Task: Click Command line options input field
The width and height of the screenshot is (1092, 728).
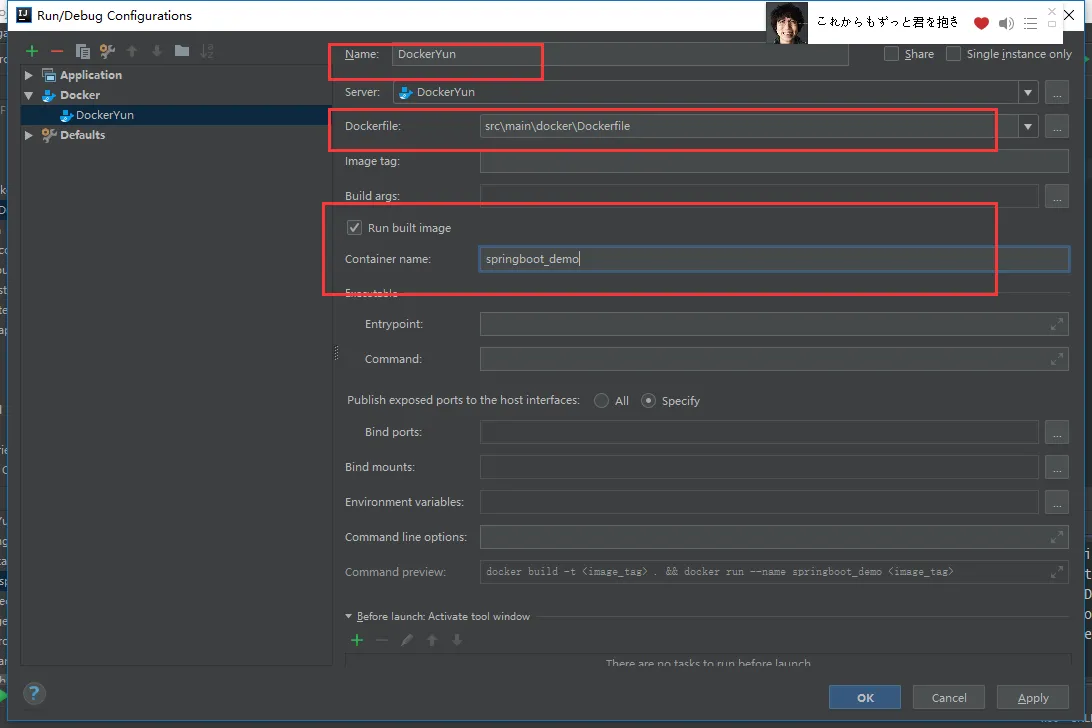Action: [x=774, y=537]
